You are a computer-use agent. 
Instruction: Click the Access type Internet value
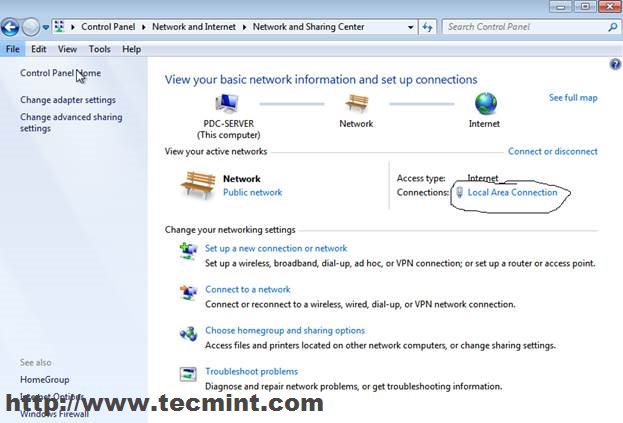(483, 178)
